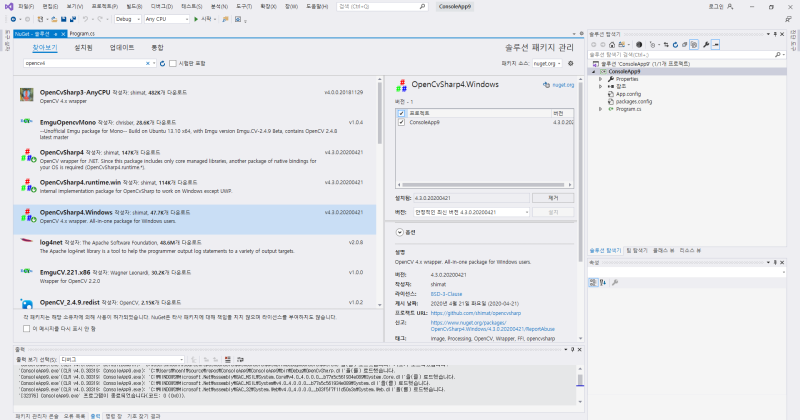
Task: Open the ReportAbuse link for the package
Action: (492, 326)
